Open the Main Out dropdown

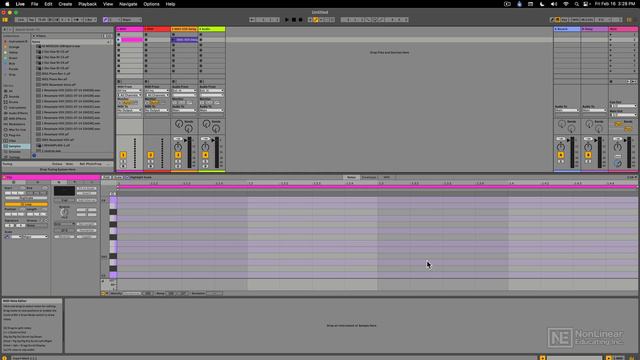click(x=623, y=115)
